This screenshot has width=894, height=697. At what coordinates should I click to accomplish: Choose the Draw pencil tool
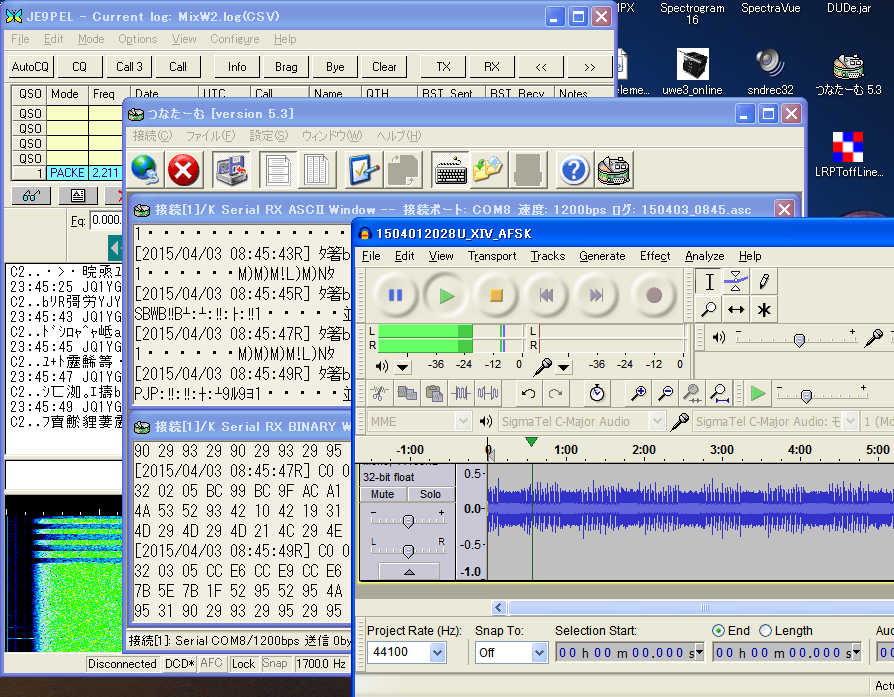[763, 282]
